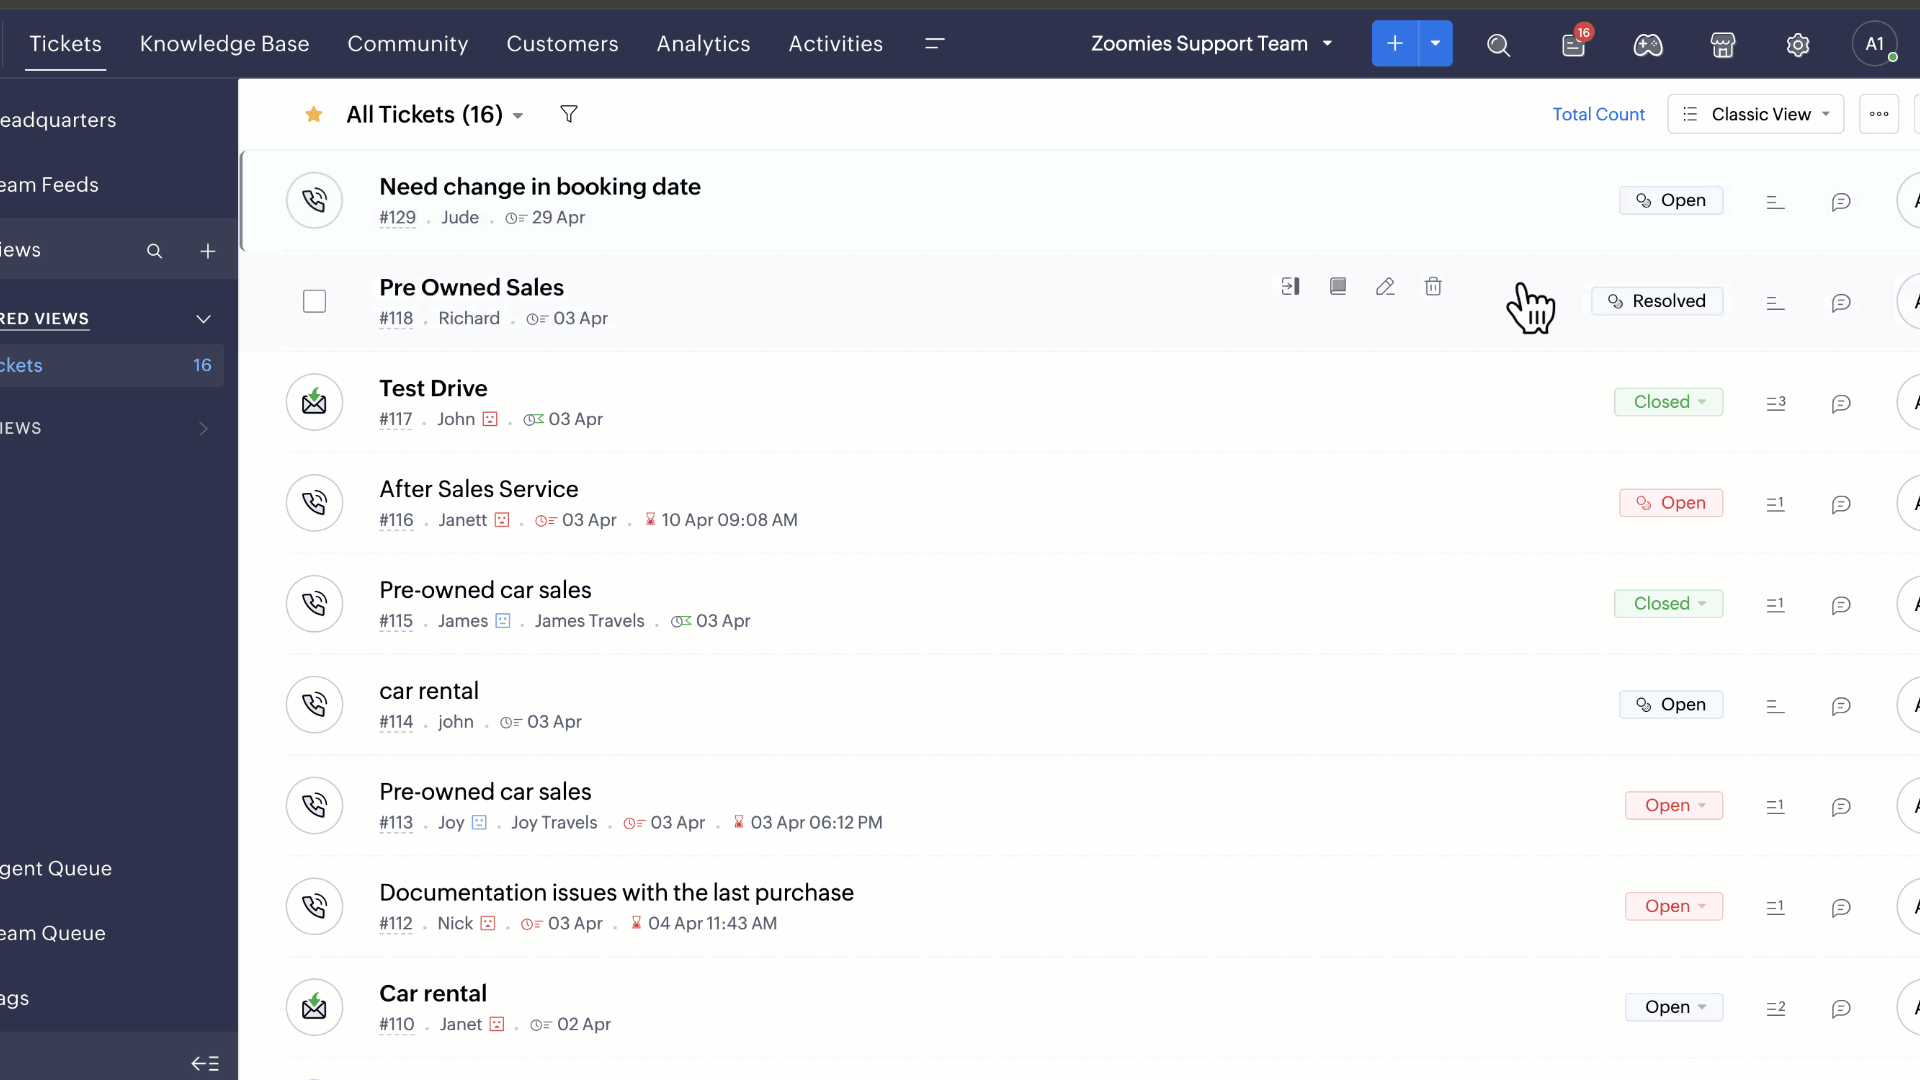Open status dropdown for Car rental #110

[x=1674, y=1007]
